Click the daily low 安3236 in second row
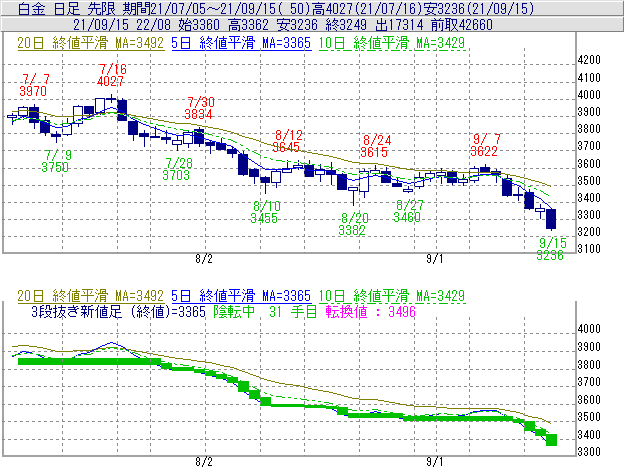 click(297, 25)
